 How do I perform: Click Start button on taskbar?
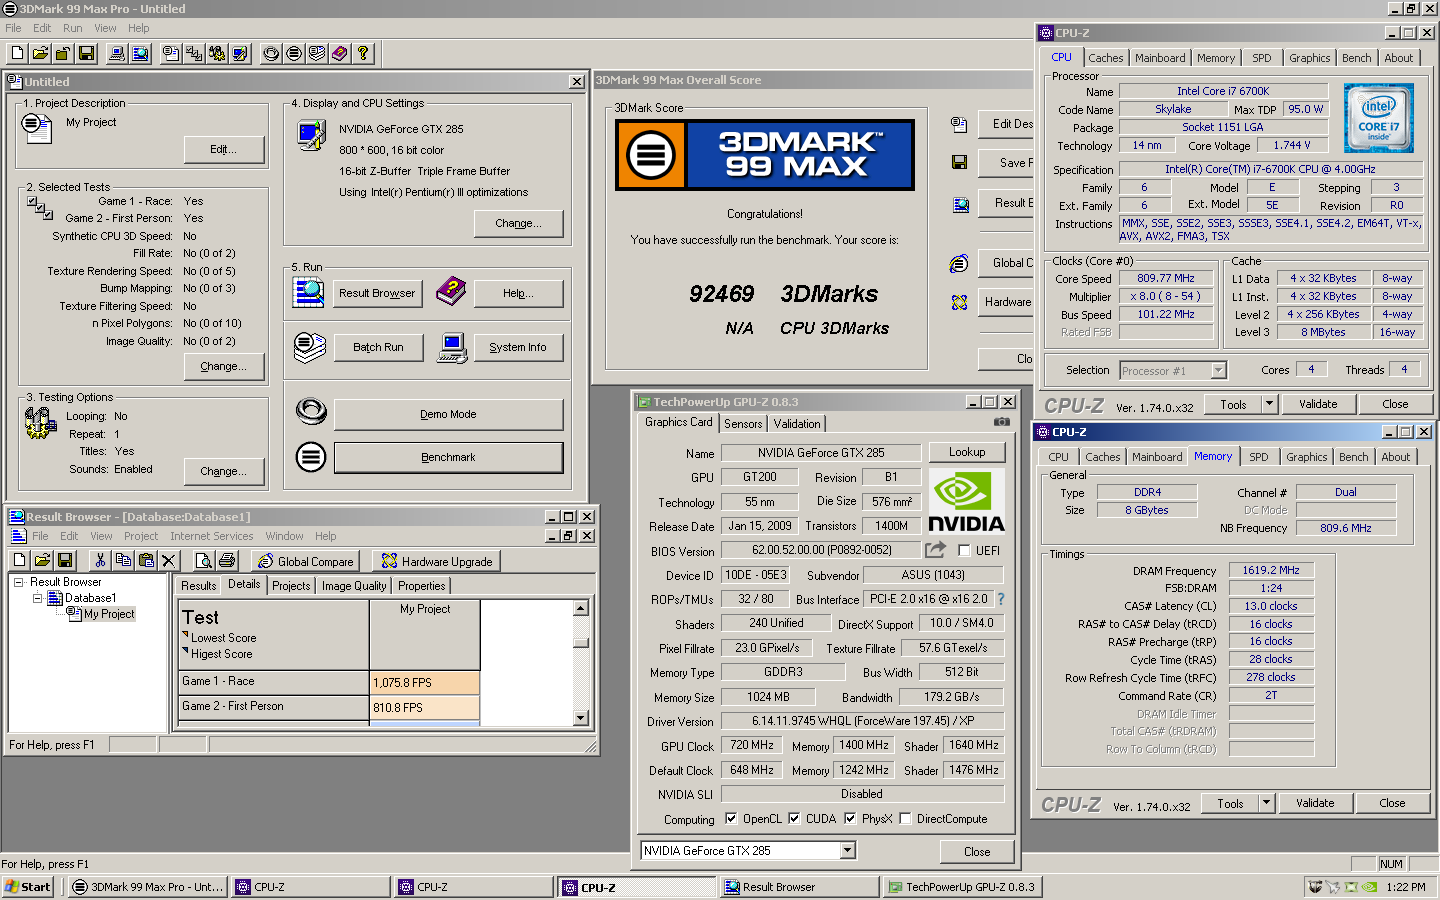[x=28, y=886]
